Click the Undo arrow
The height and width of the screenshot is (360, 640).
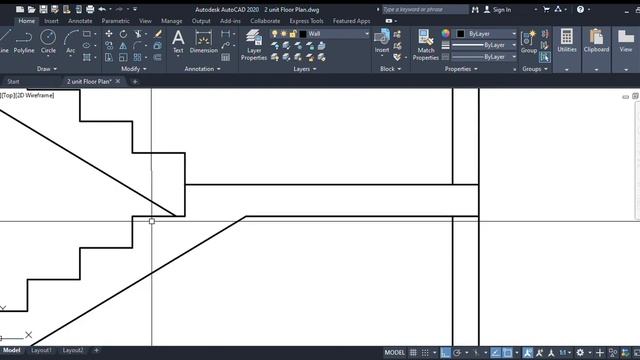pos(102,9)
